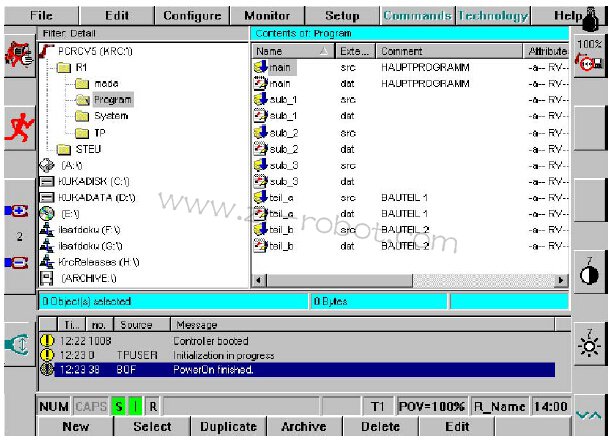The image size is (616, 443).
Task: Expand the STEU folder node
Action: tap(87, 149)
